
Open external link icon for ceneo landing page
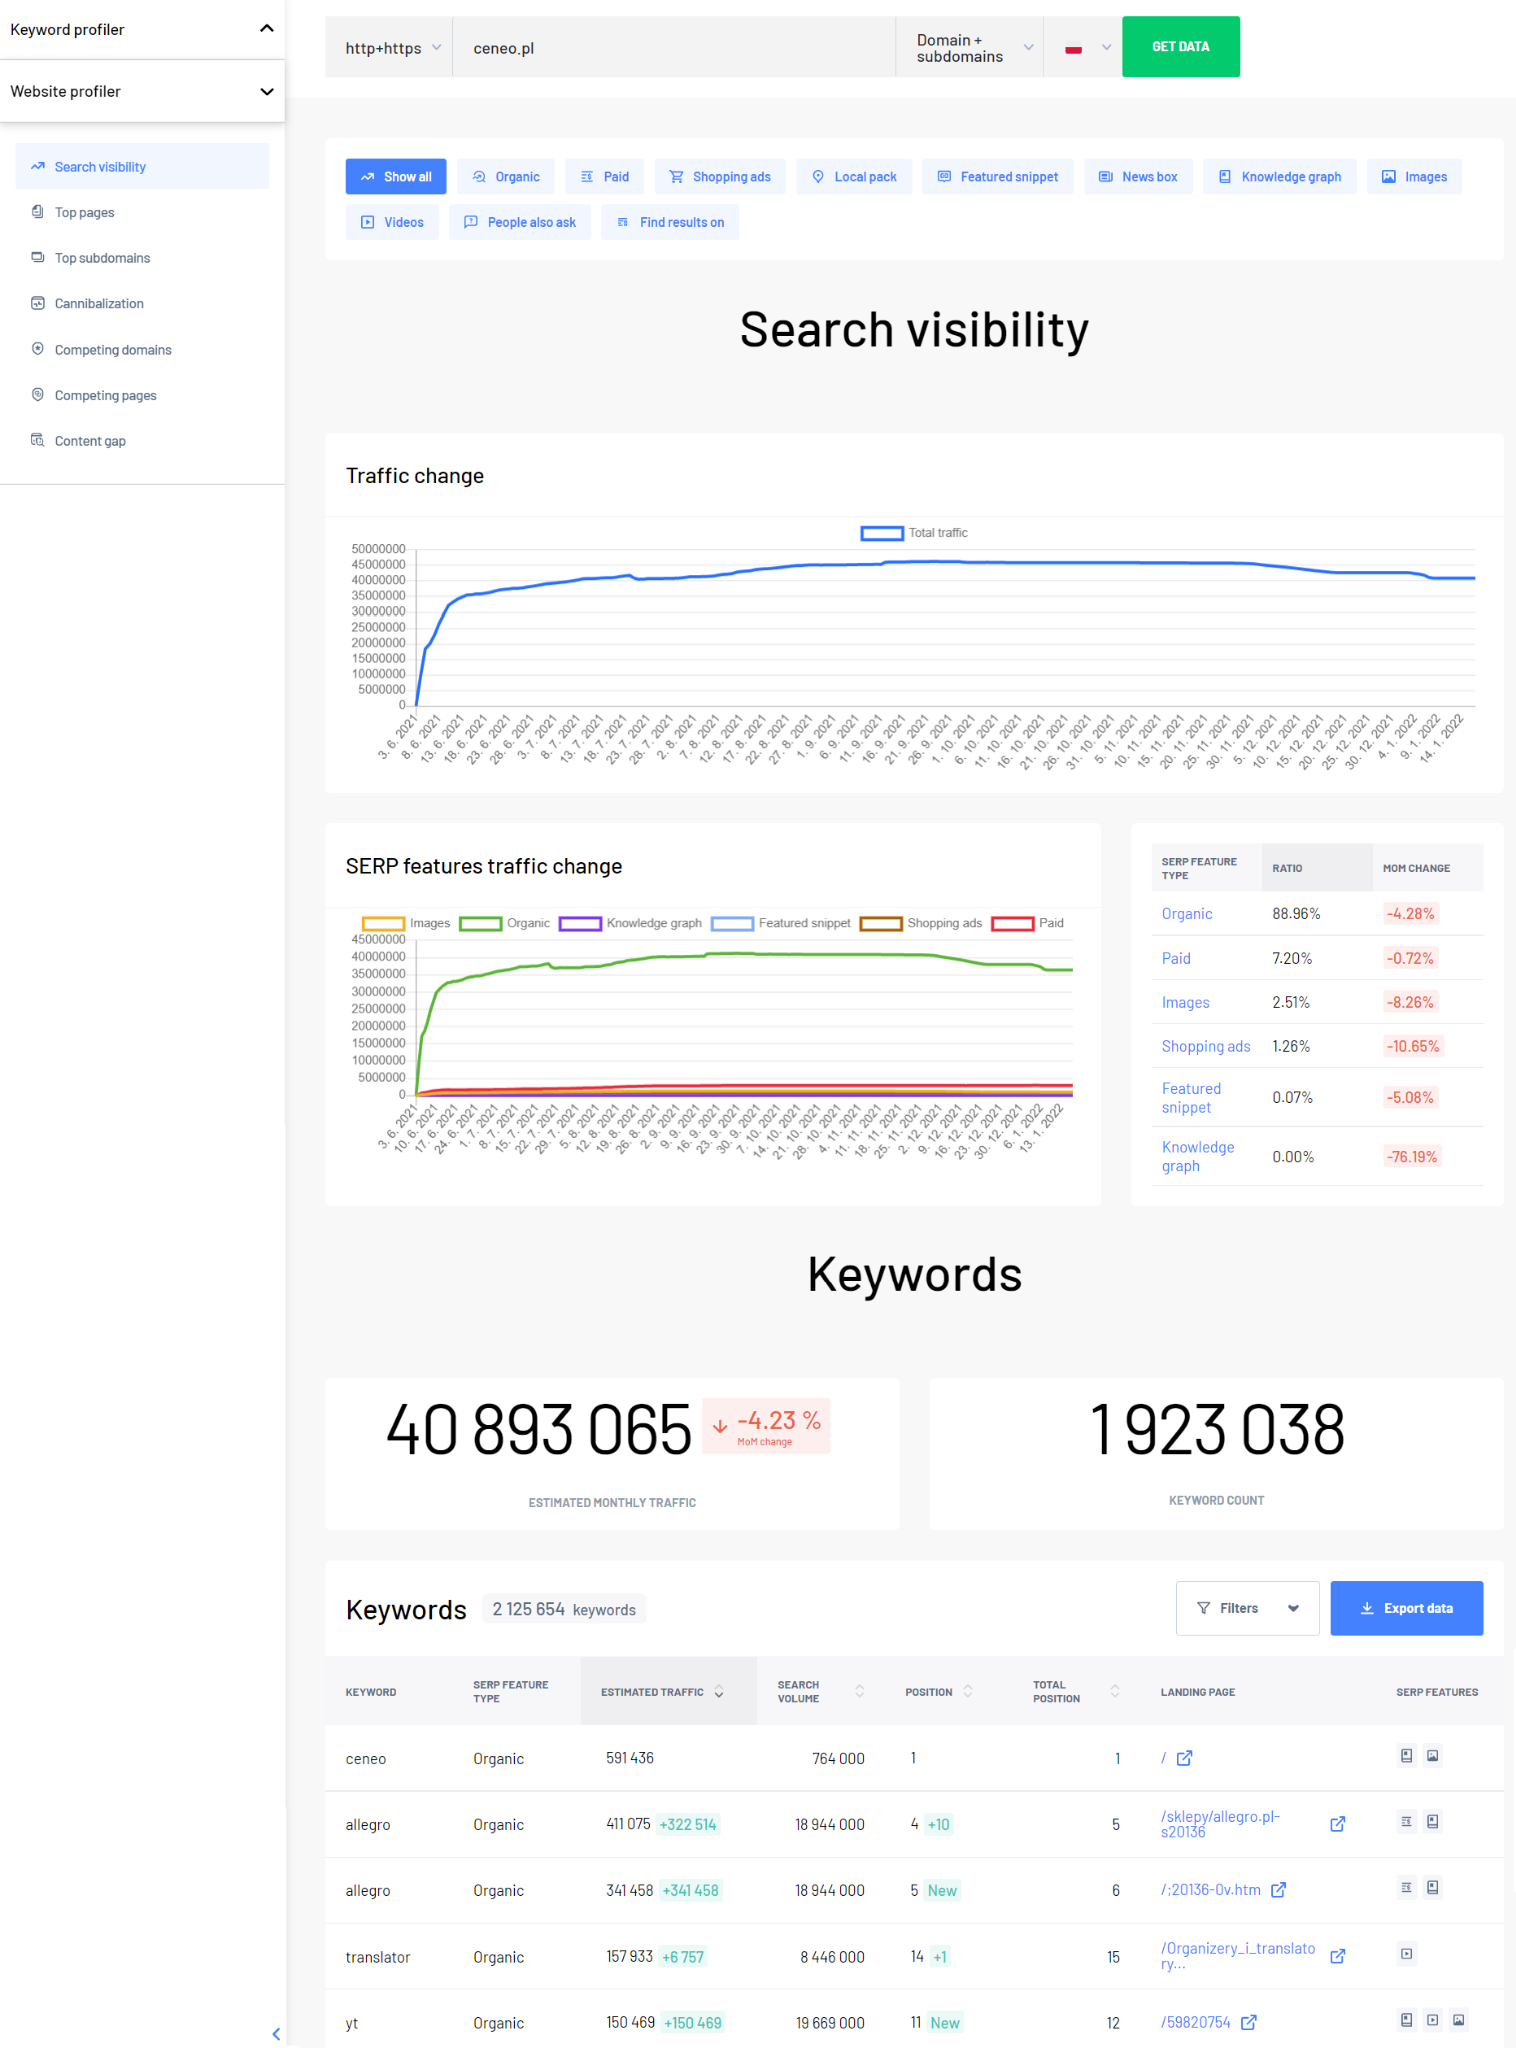[x=1184, y=1758]
